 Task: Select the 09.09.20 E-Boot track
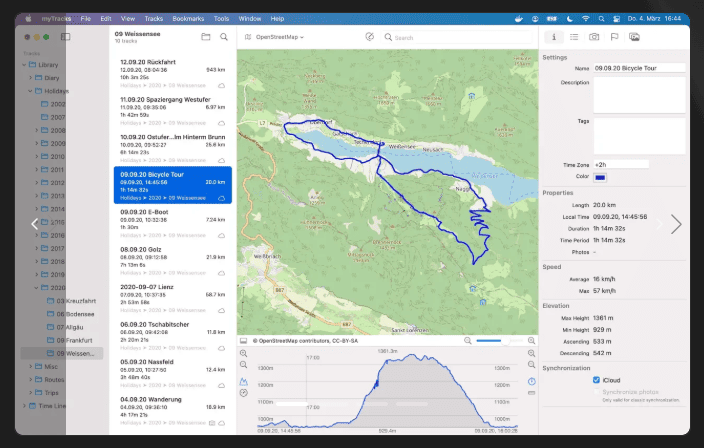coord(173,223)
